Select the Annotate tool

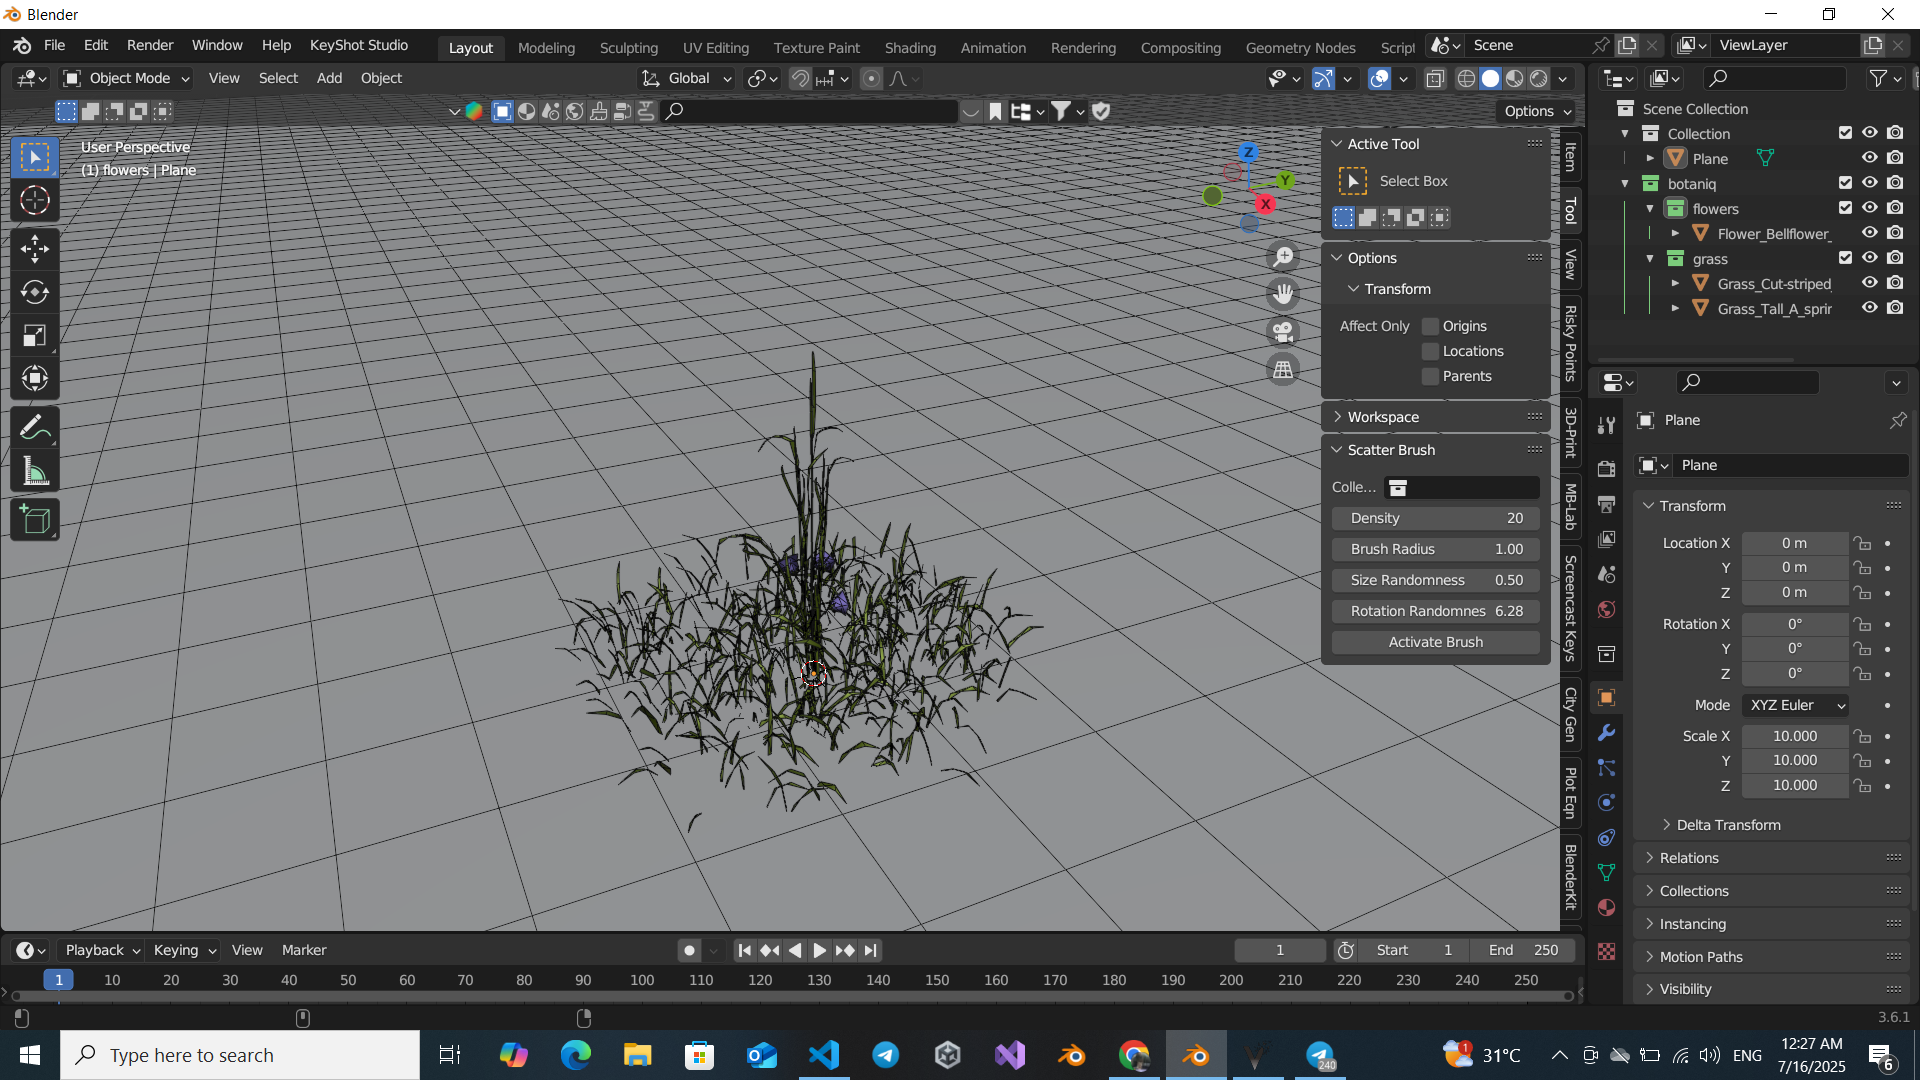coord(35,428)
